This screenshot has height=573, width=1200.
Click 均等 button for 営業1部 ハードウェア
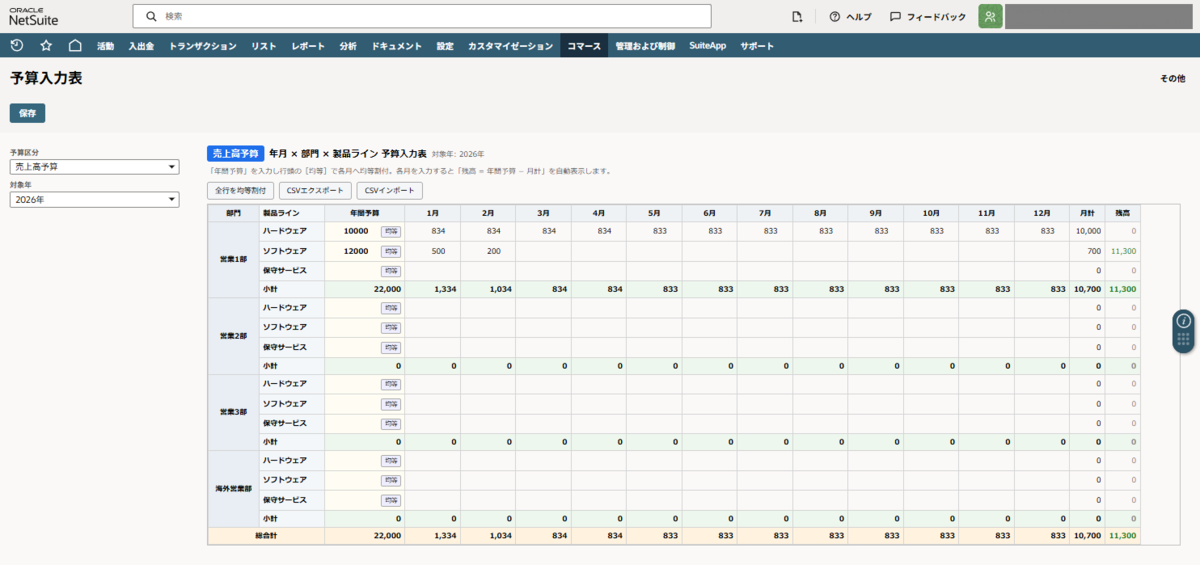click(x=391, y=231)
